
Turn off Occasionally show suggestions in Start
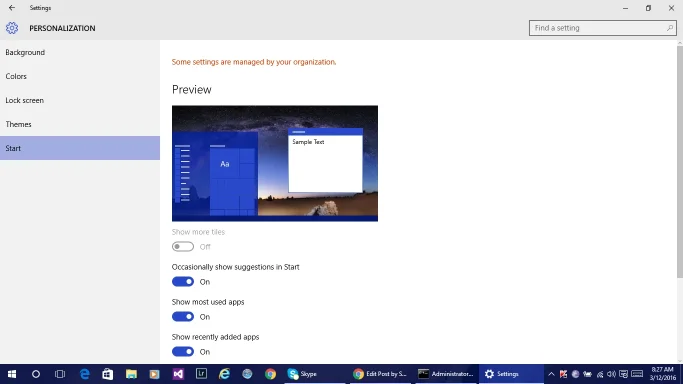tap(183, 282)
